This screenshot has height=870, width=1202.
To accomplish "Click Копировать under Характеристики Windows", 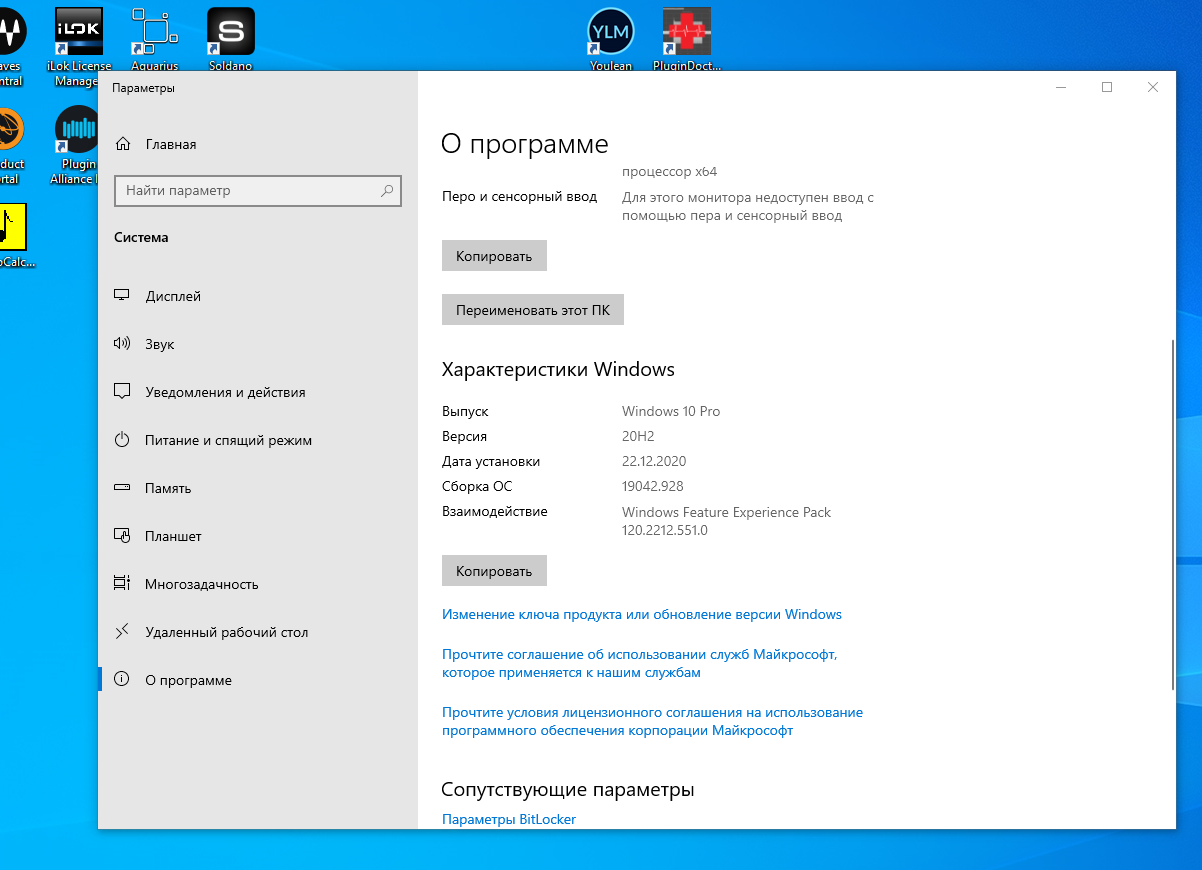I will click(494, 571).
